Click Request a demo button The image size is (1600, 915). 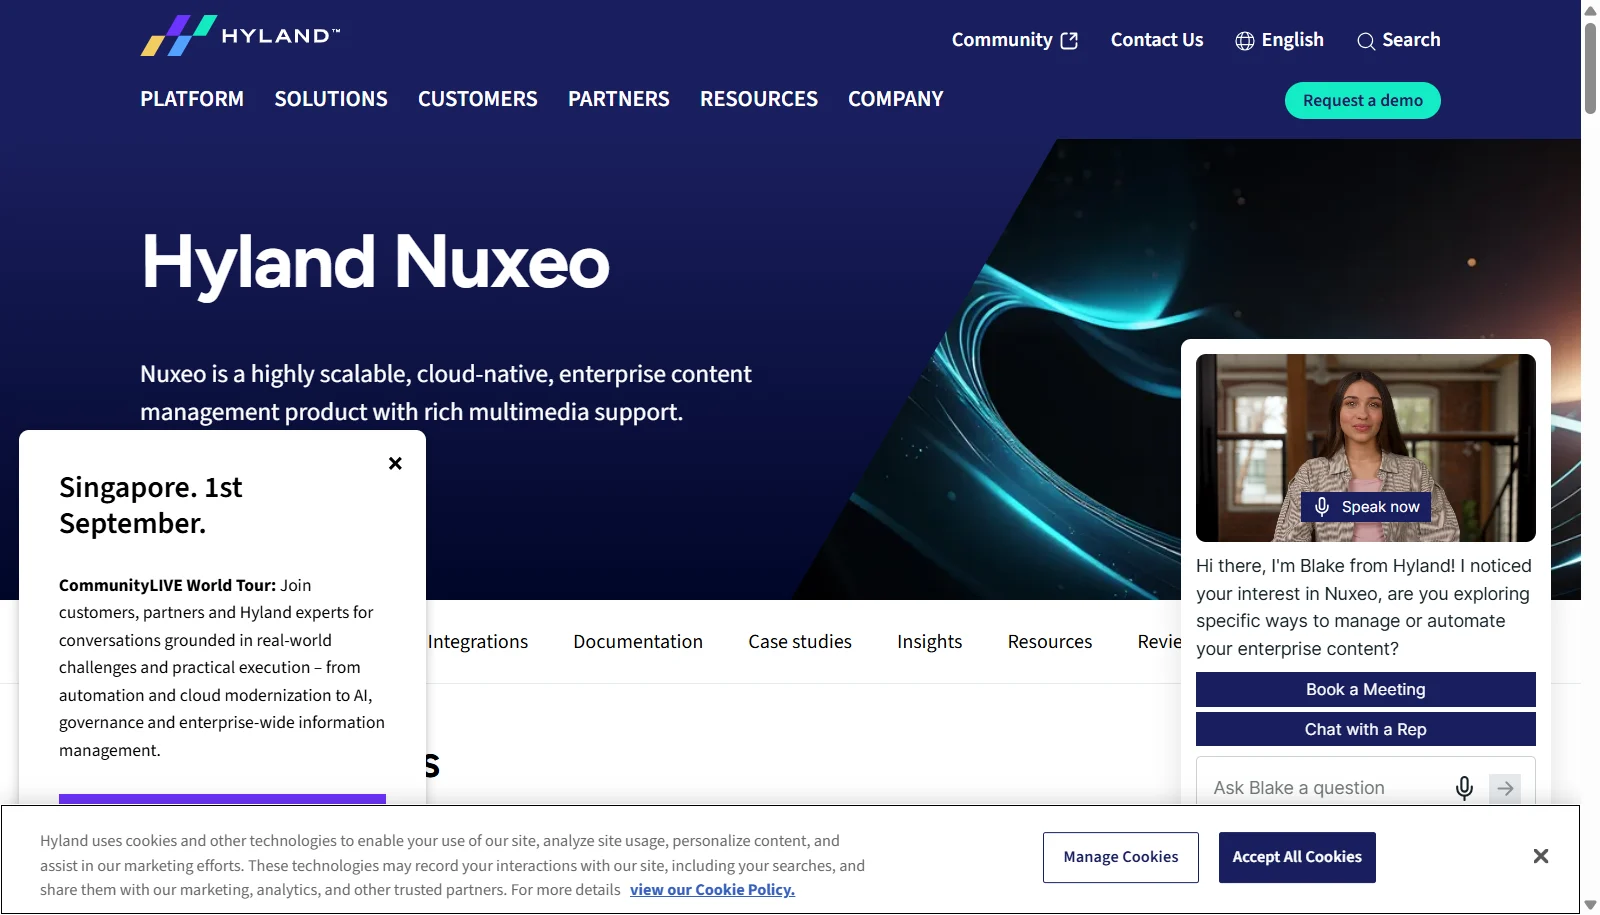(x=1362, y=100)
